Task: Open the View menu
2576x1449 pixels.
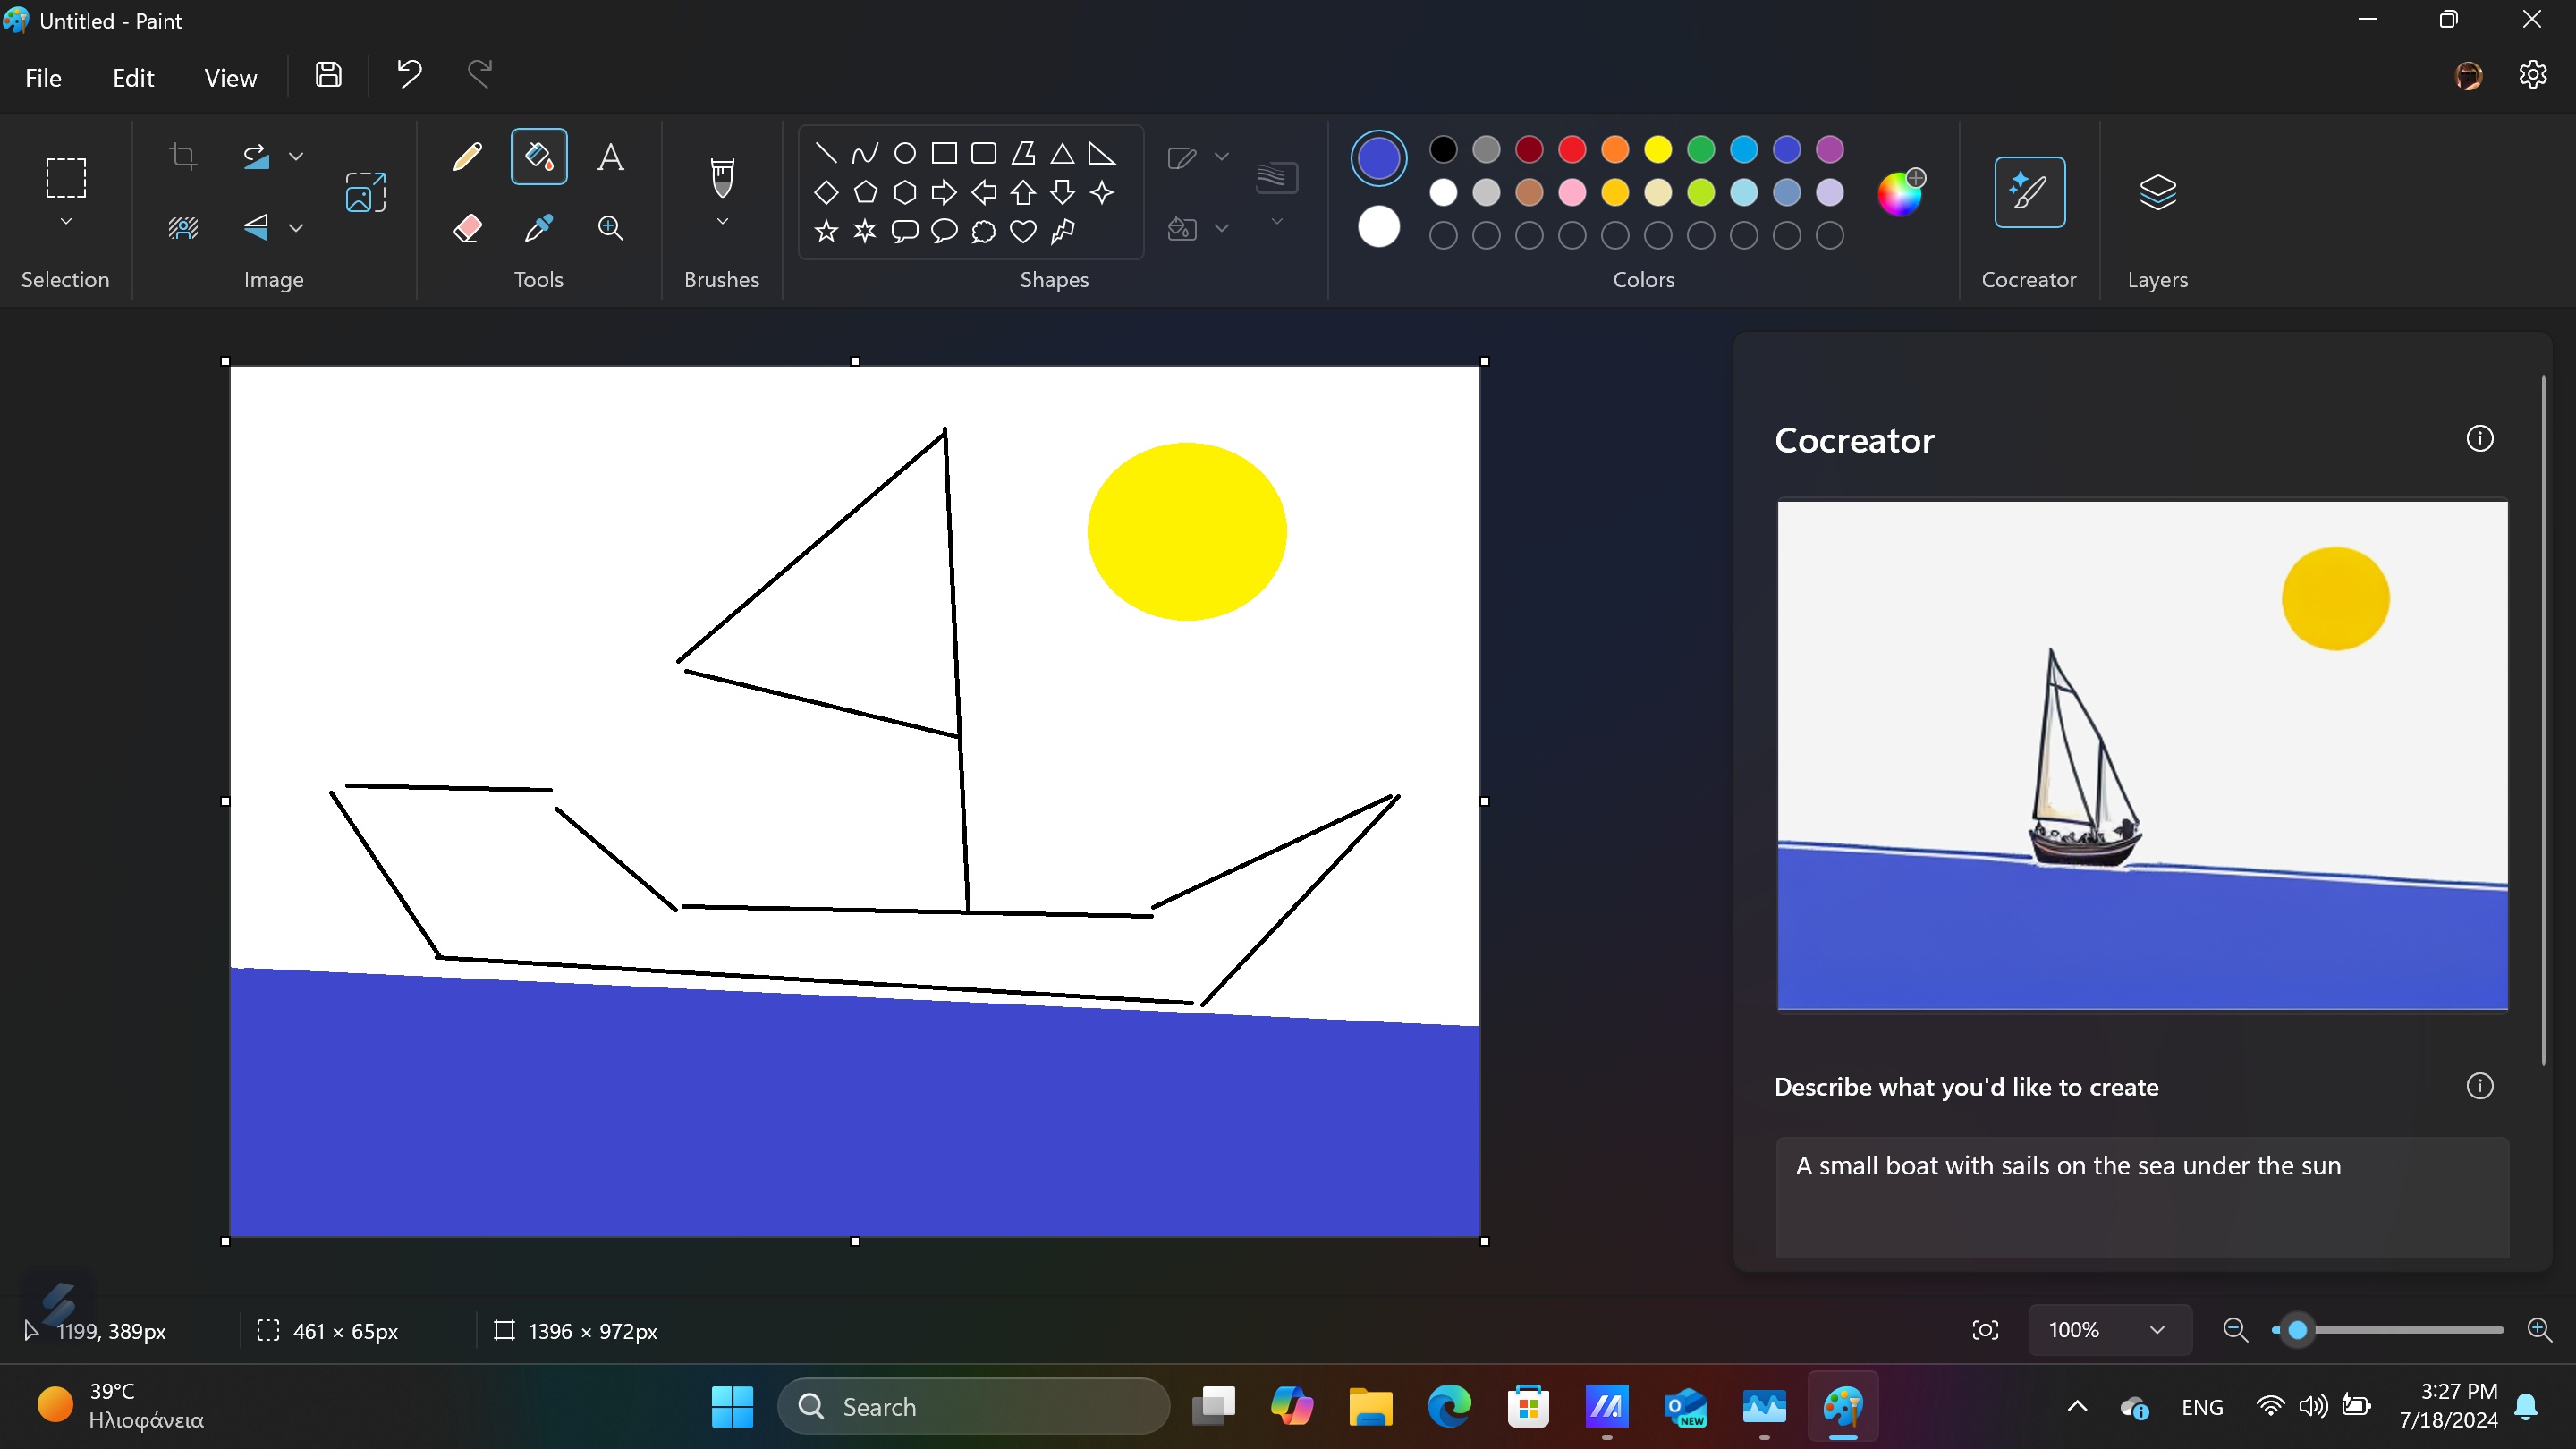Action: pyautogui.click(x=230, y=78)
